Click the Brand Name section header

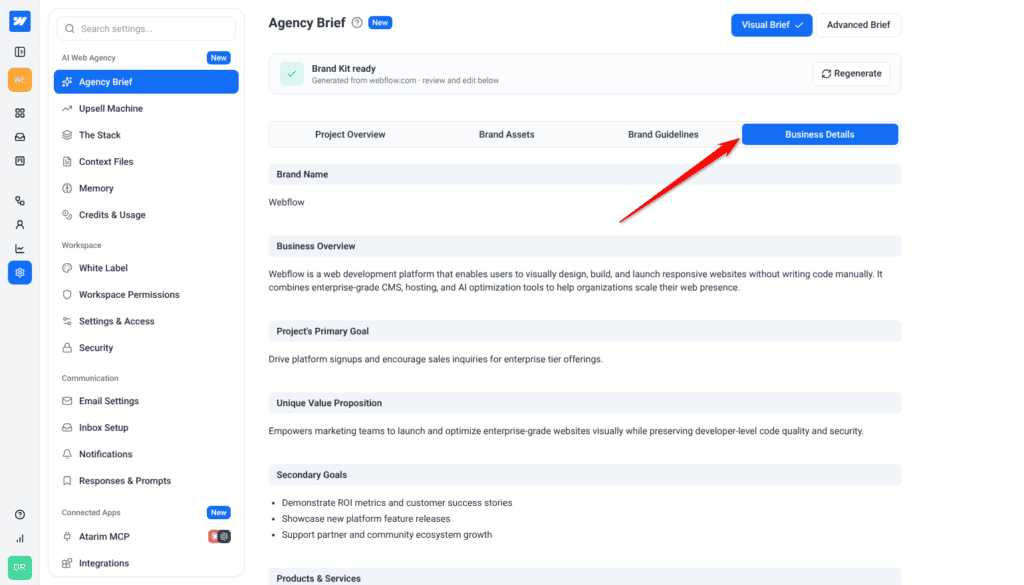point(584,174)
